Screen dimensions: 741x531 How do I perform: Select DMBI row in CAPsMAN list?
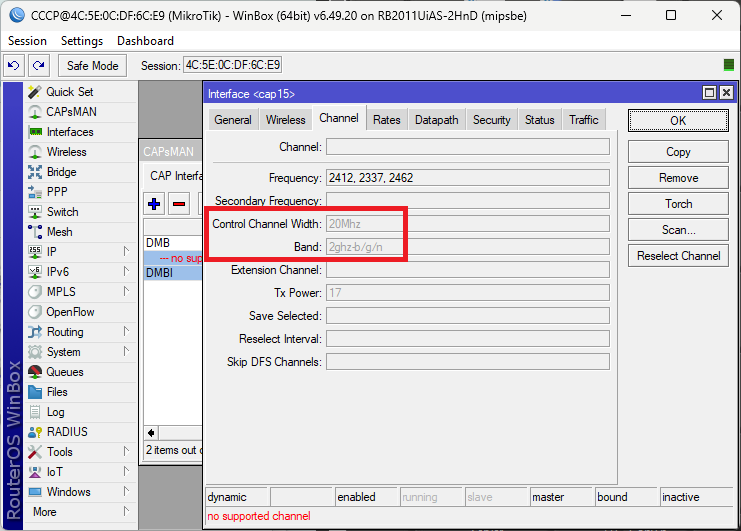(x=173, y=273)
